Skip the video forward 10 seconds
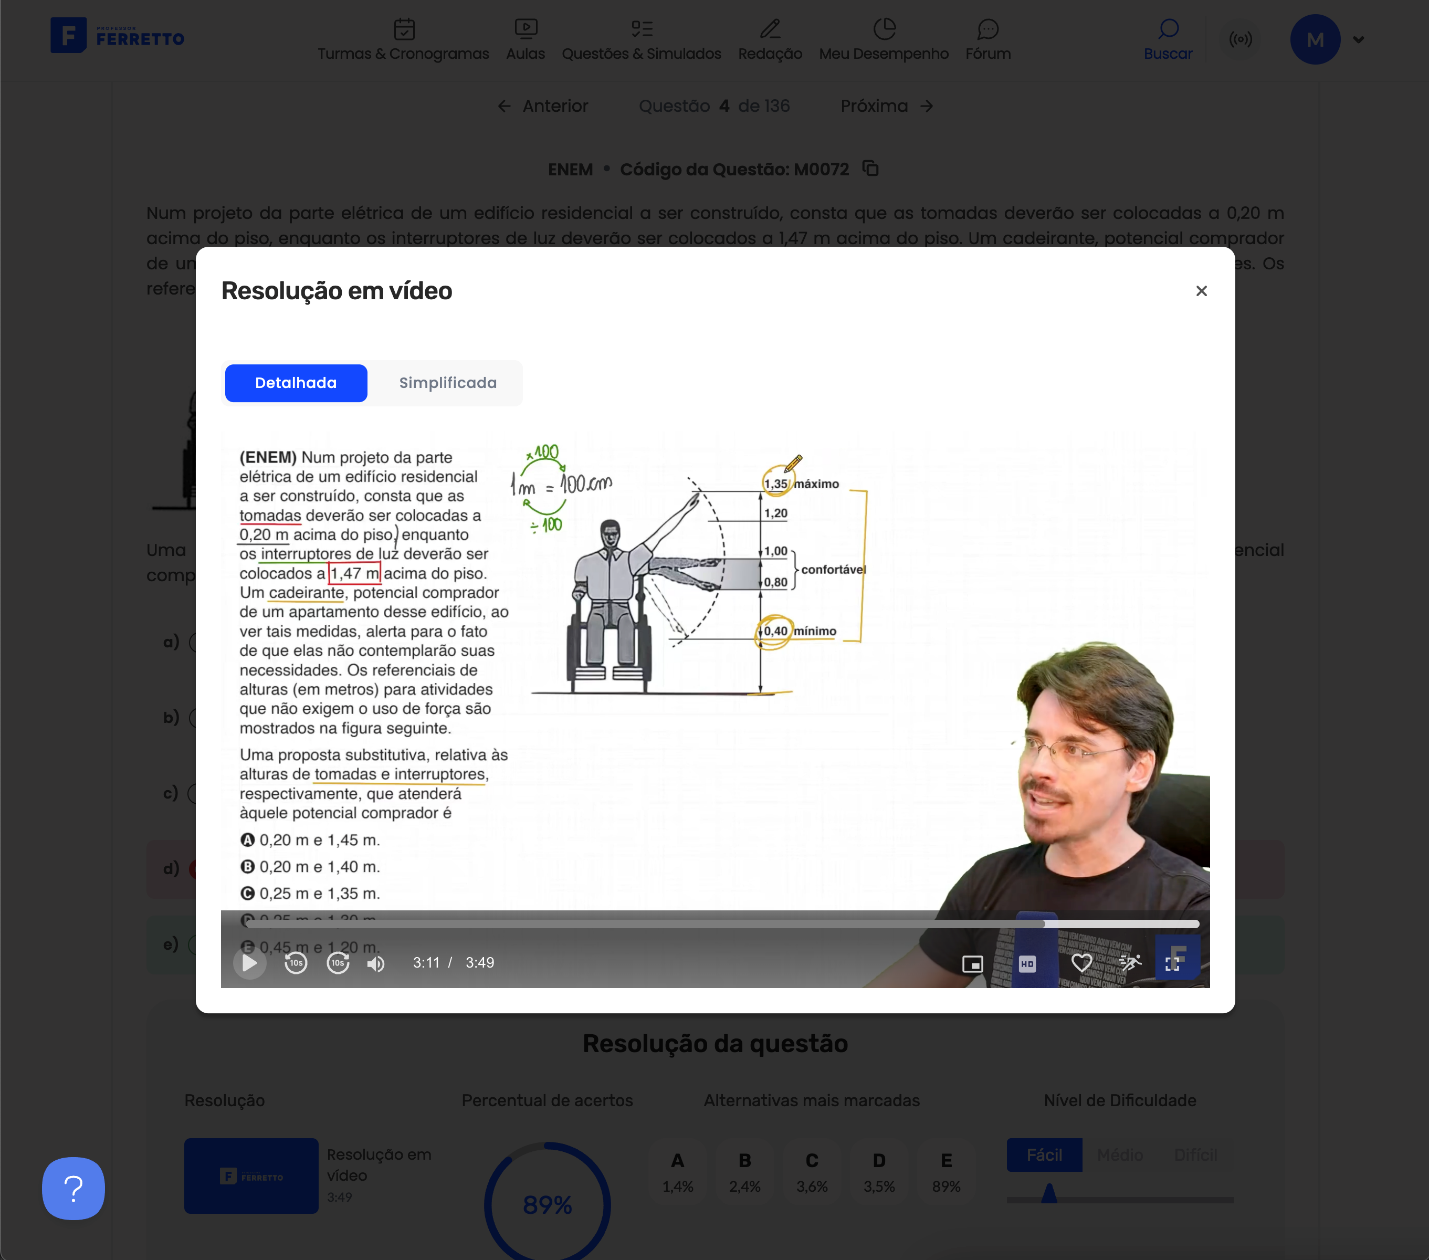The width and height of the screenshot is (1429, 1260). pyautogui.click(x=339, y=963)
